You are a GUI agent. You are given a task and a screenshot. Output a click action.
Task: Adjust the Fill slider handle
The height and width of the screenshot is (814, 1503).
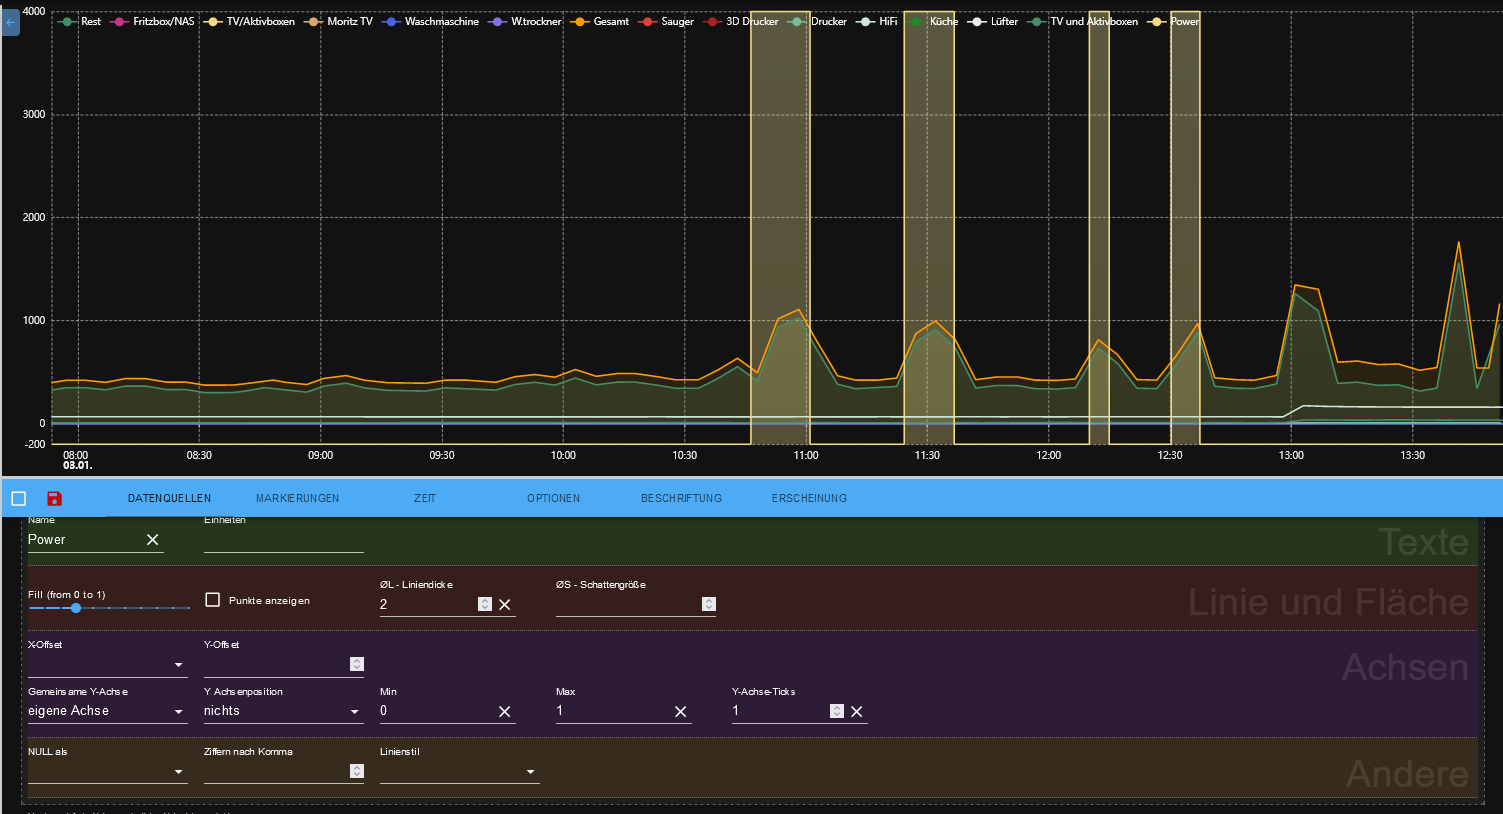(x=76, y=608)
